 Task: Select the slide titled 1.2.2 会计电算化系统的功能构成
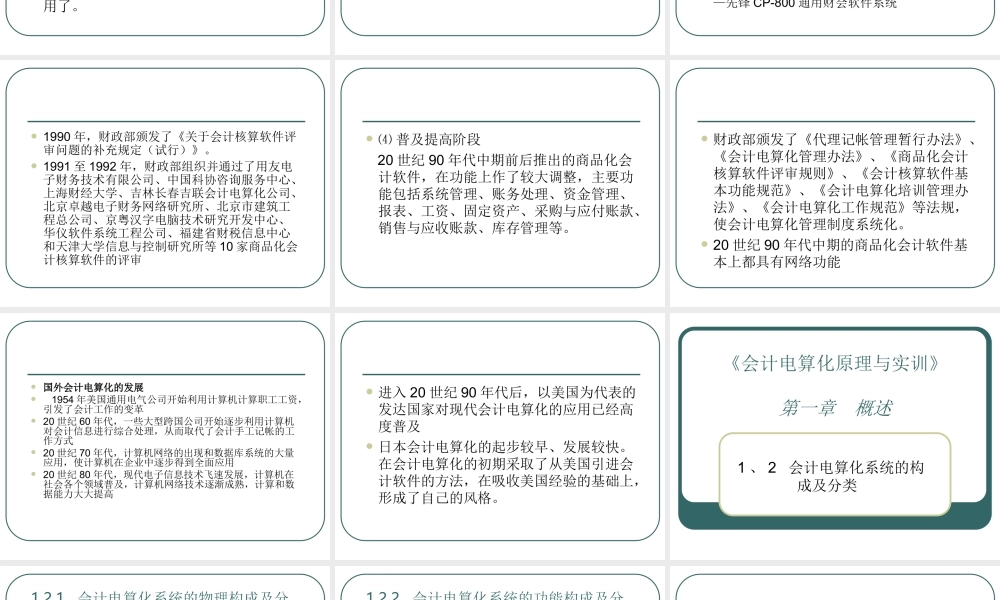(x=500, y=590)
